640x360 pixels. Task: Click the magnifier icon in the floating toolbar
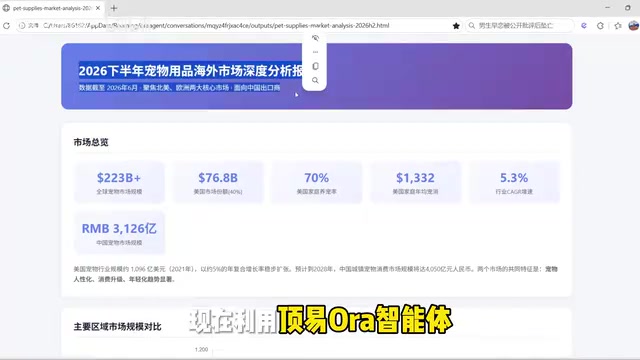315,80
